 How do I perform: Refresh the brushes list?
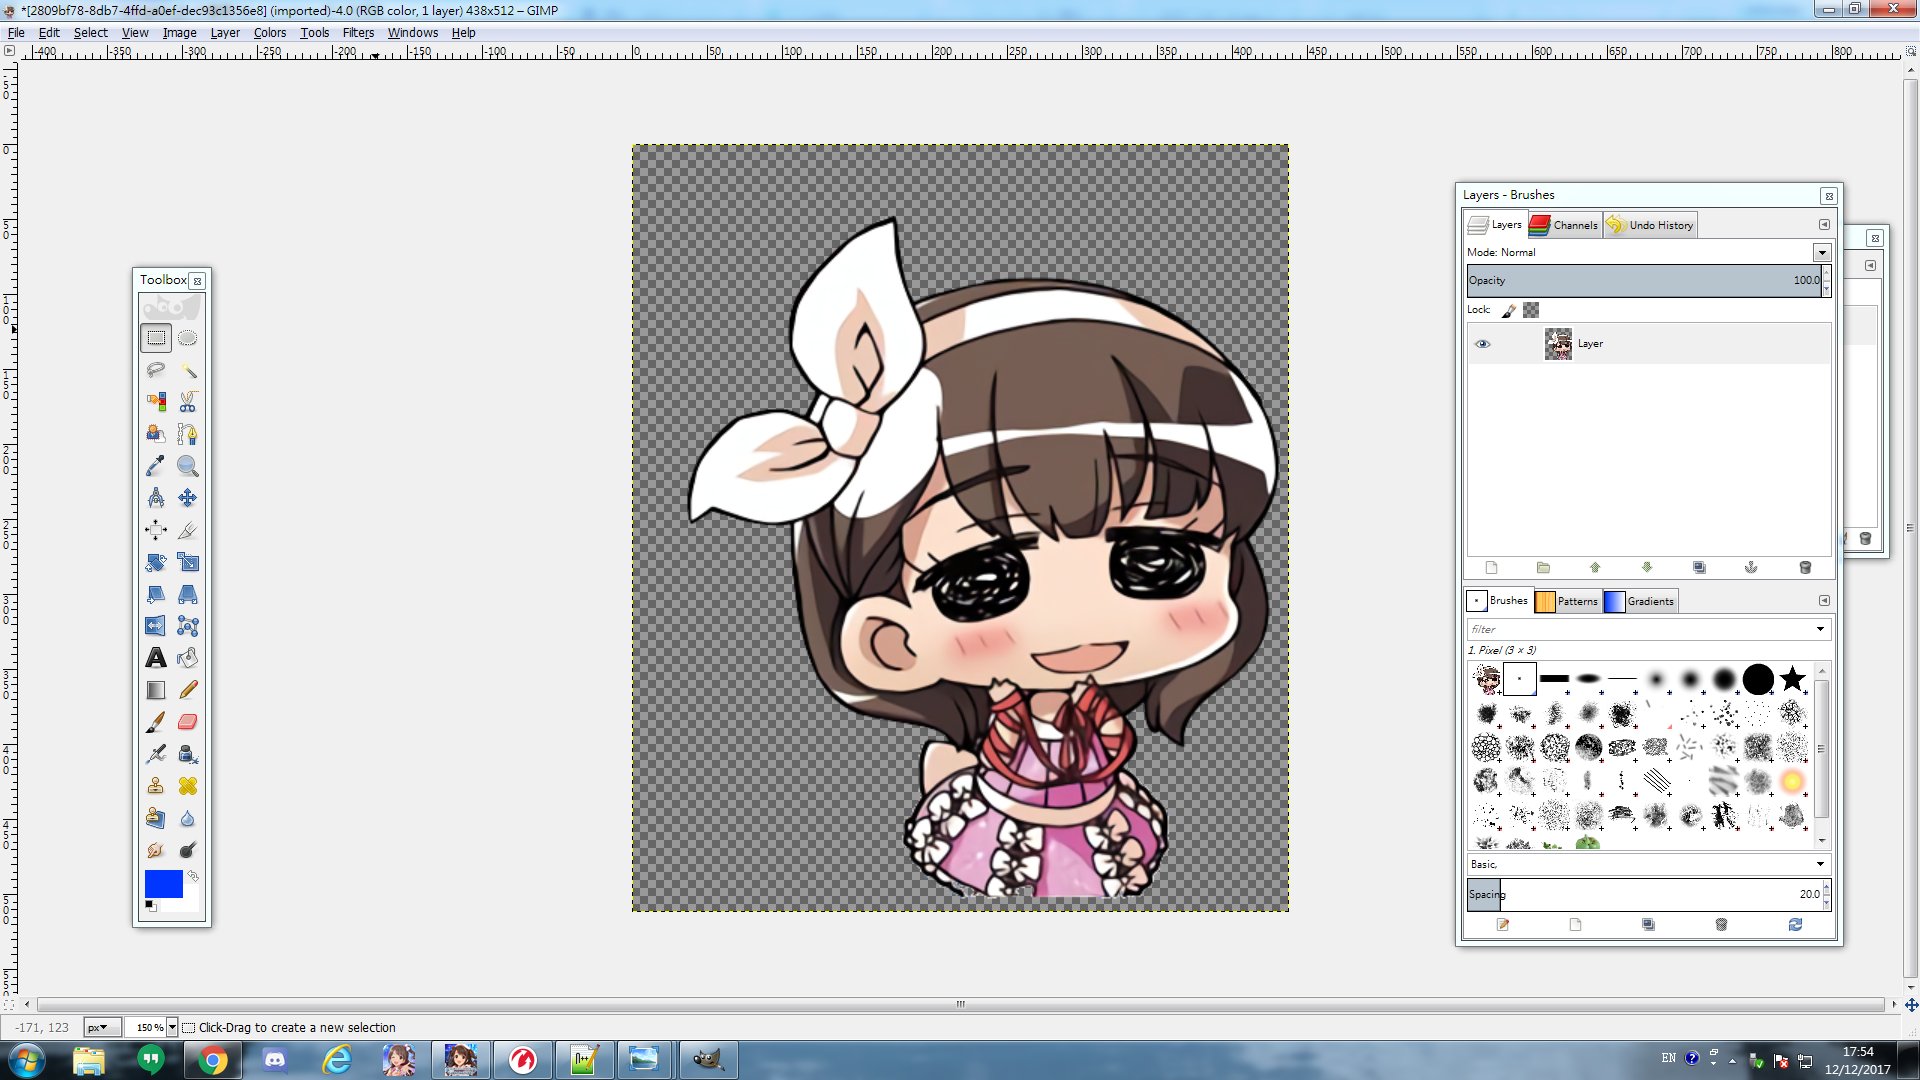(x=1795, y=925)
